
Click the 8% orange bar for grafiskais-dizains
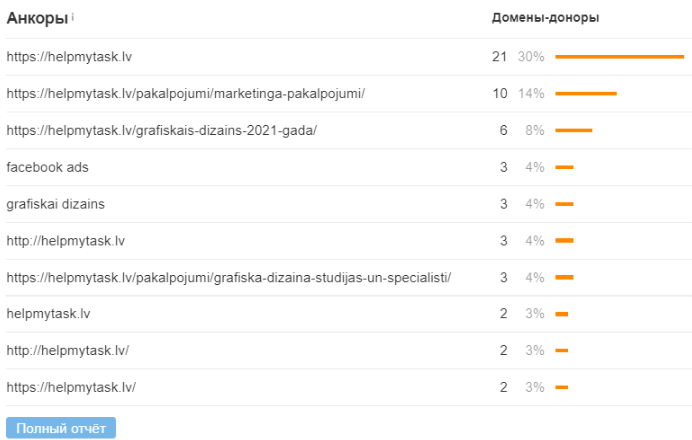point(573,131)
